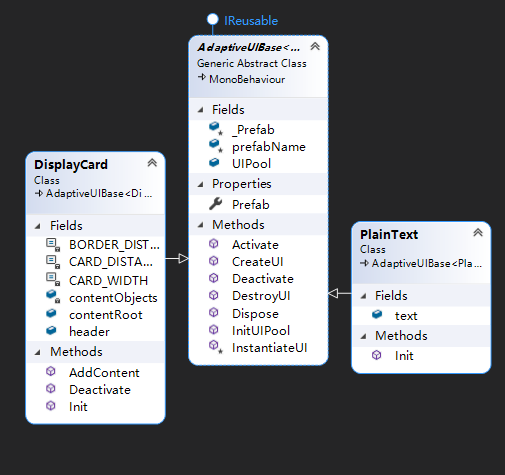Screen dimensions: 505x475
Task: Collapse the DisplayCard class box with chevron
Action: tap(152, 163)
